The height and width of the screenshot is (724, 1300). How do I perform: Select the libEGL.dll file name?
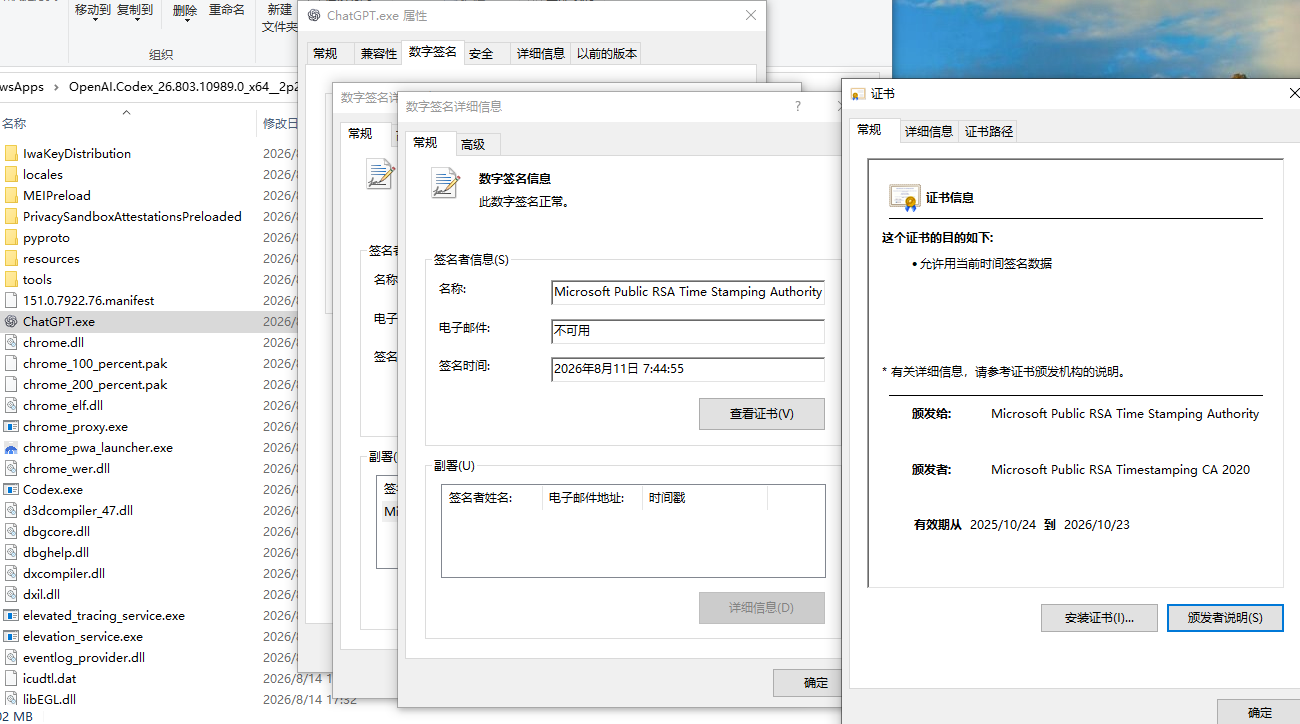point(49,699)
